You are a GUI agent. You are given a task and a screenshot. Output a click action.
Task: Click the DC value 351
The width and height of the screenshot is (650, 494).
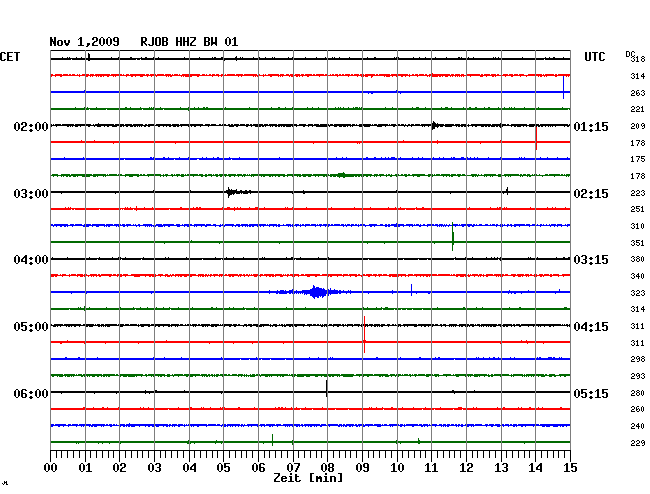(638, 243)
